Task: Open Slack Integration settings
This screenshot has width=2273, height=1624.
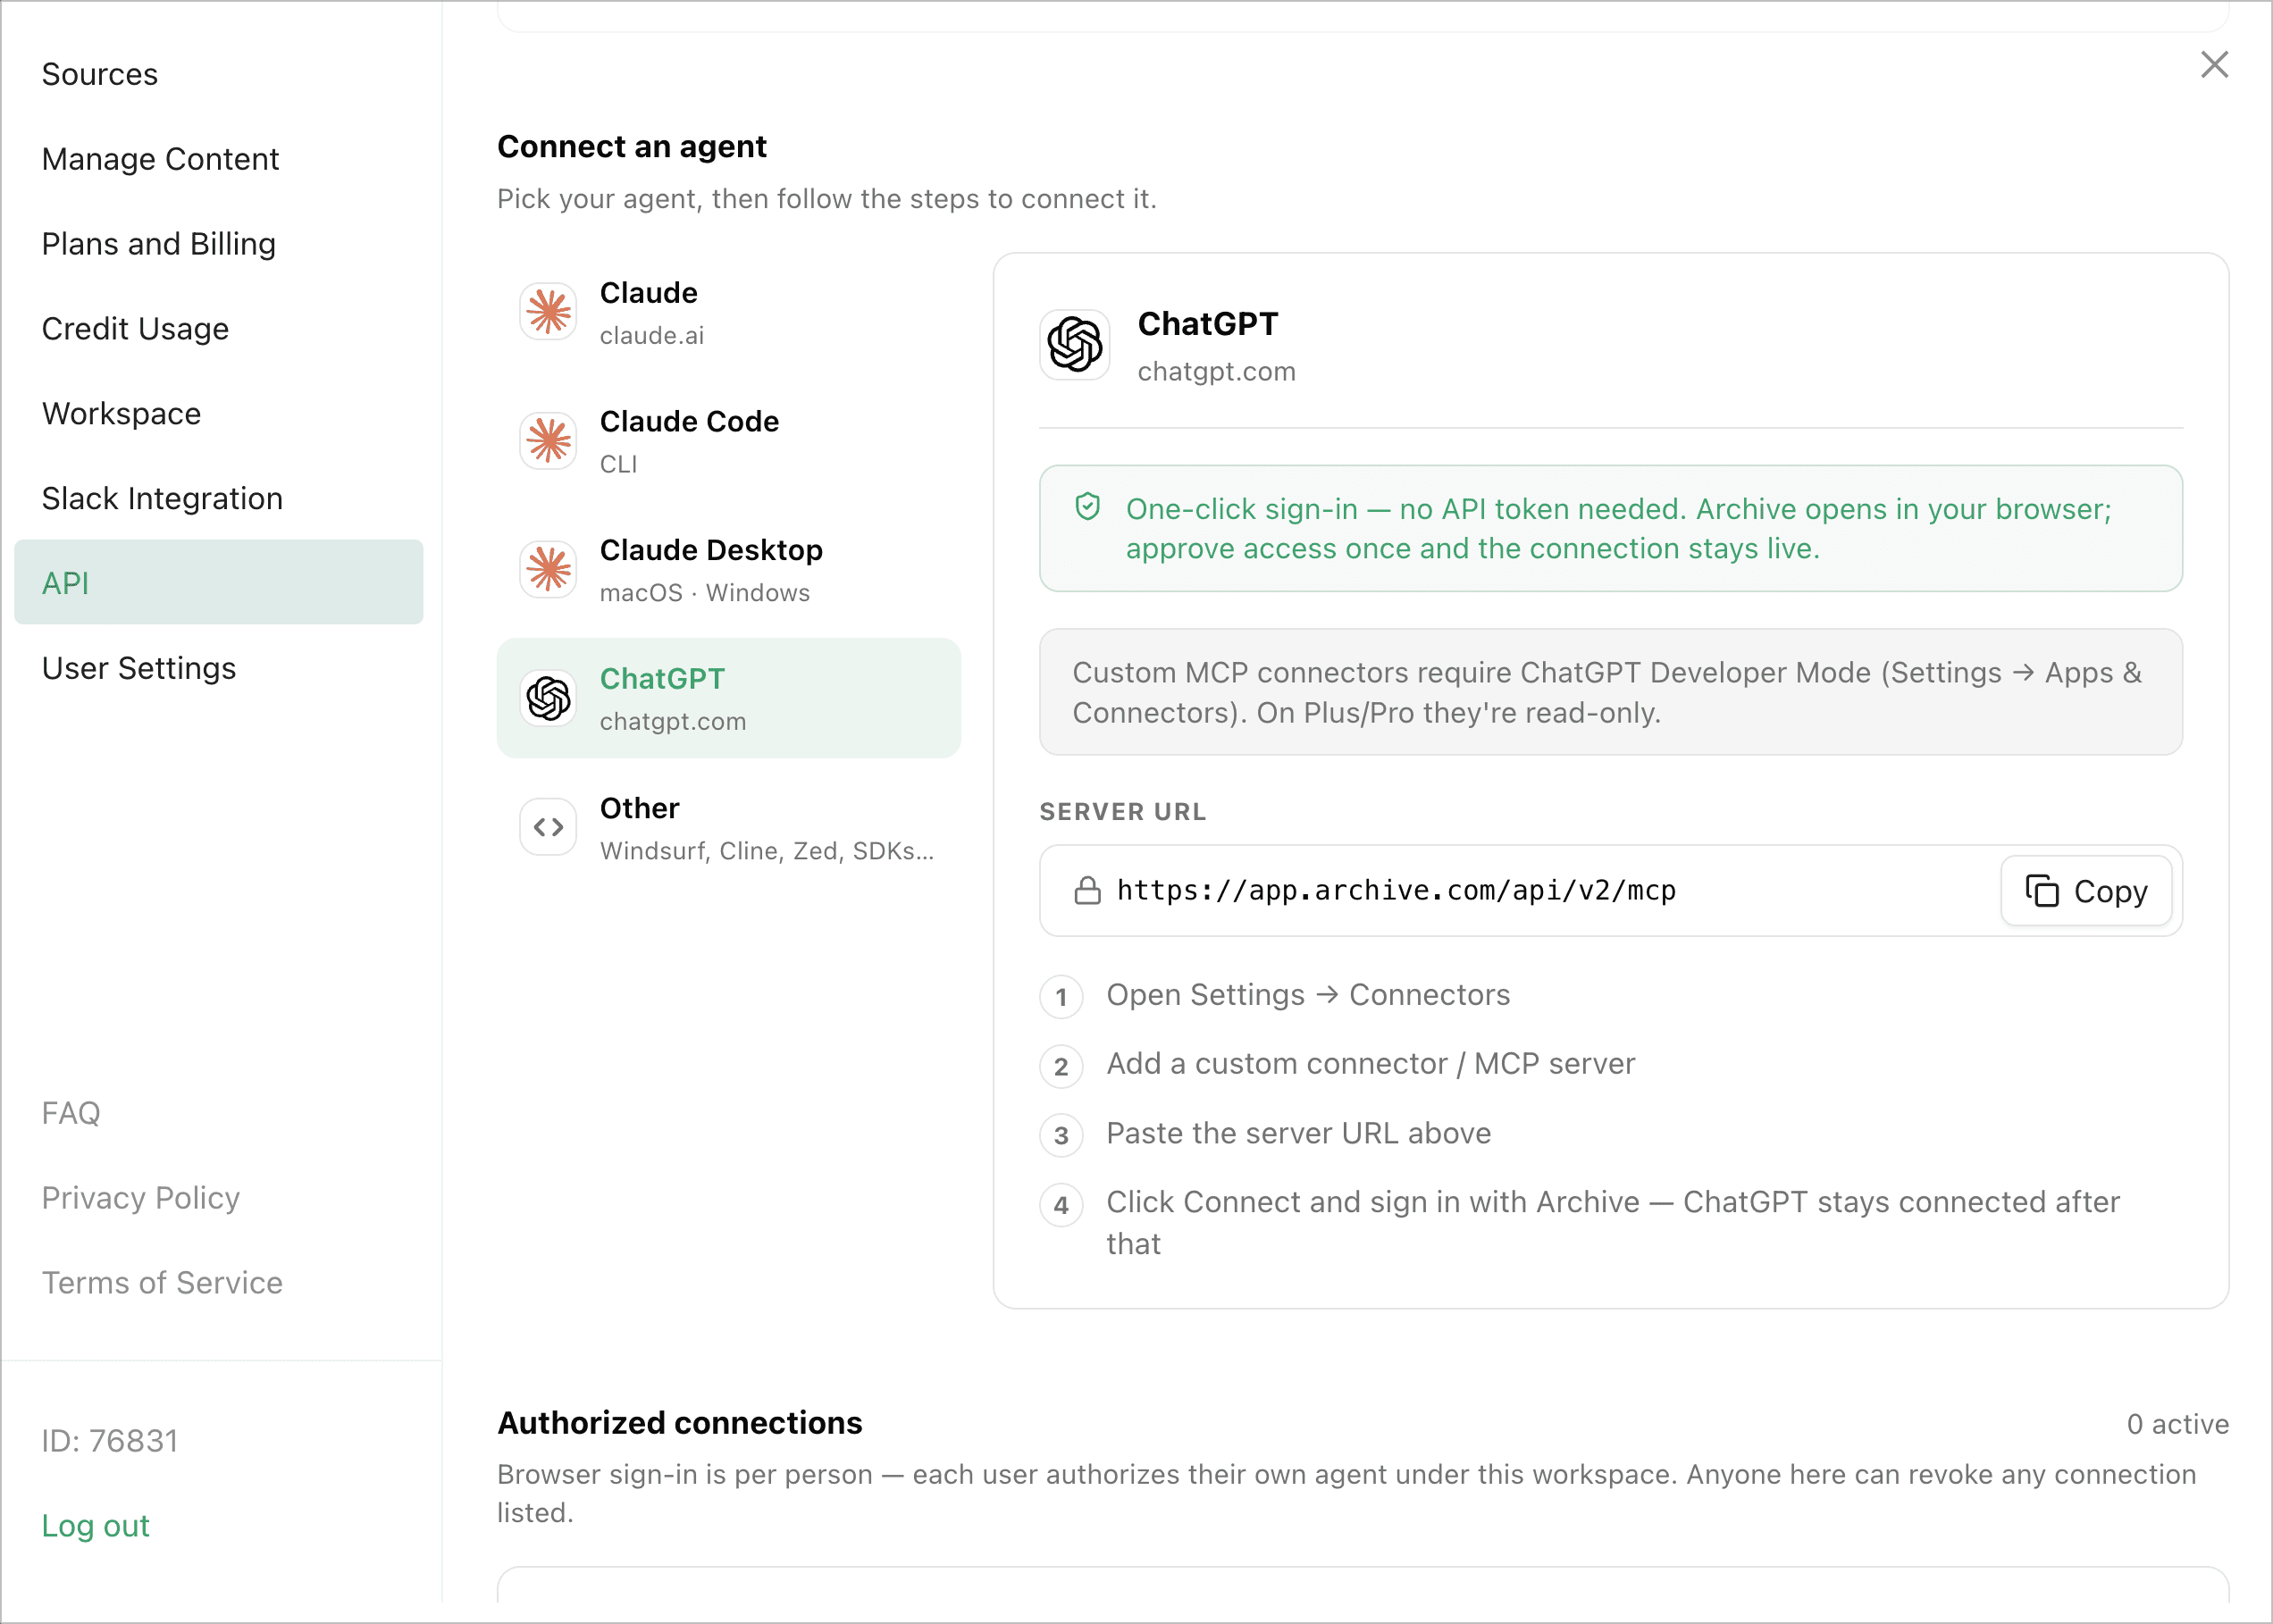Action: [x=219, y=498]
